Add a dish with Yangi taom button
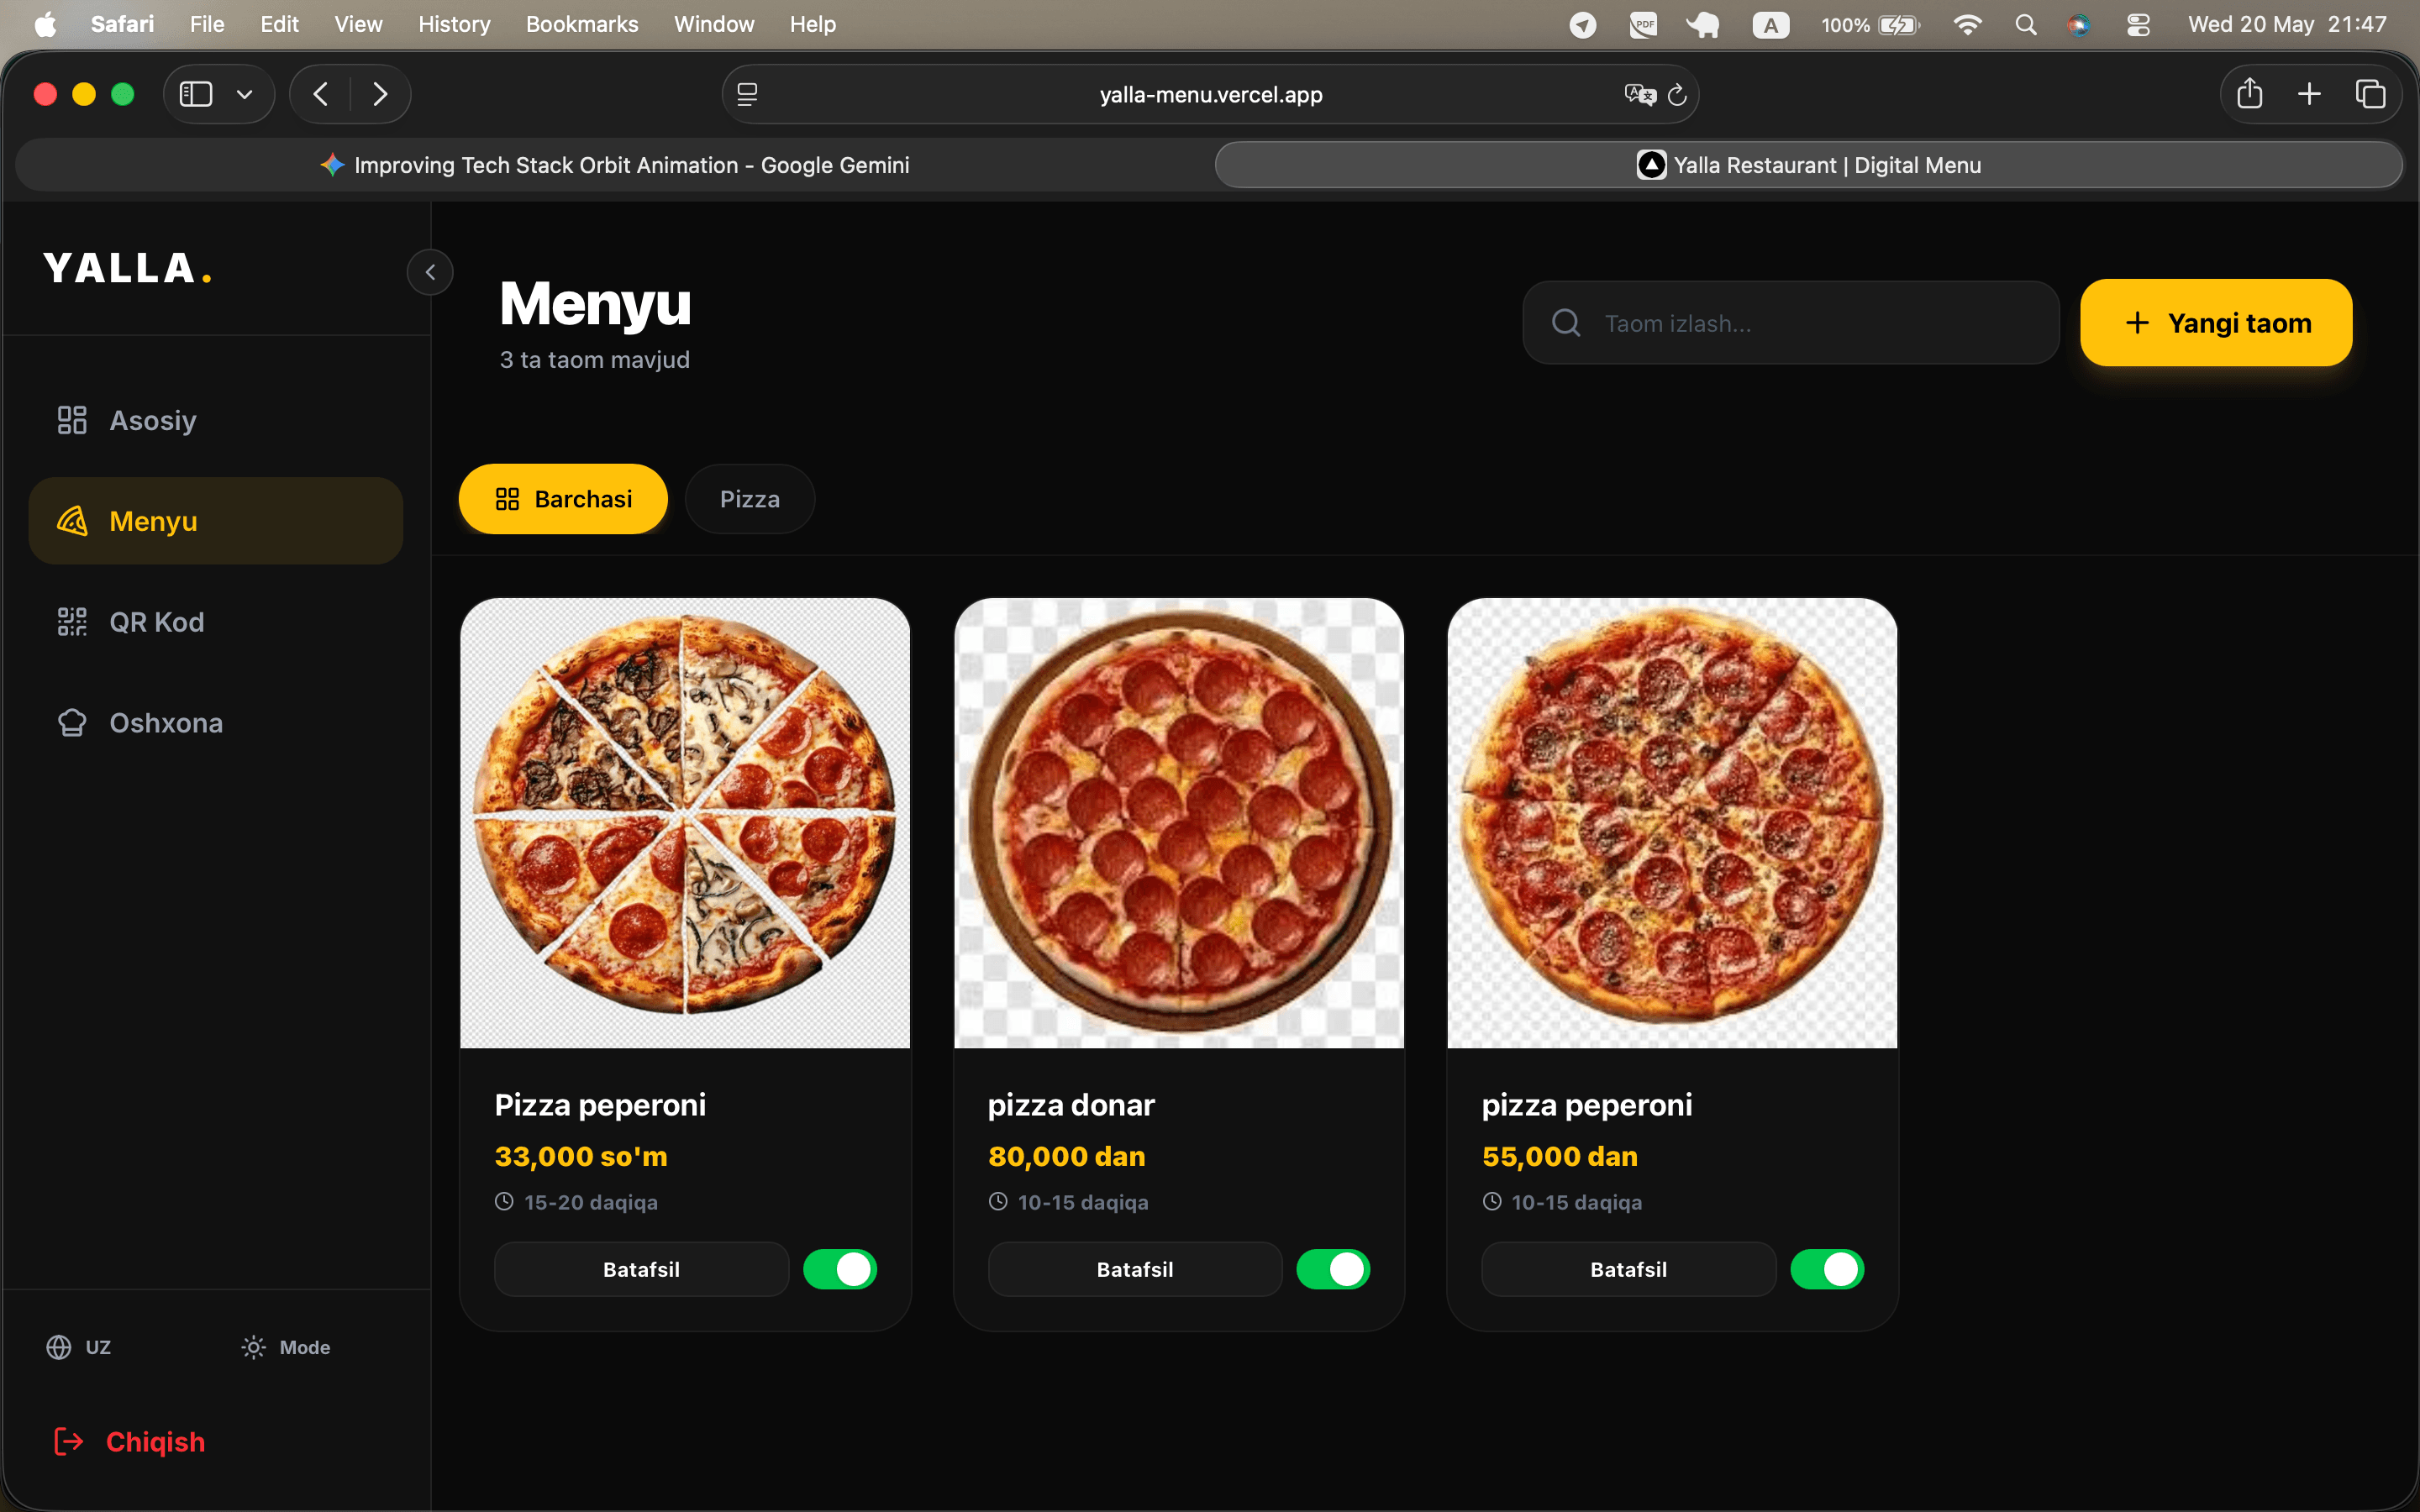 (x=2216, y=323)
